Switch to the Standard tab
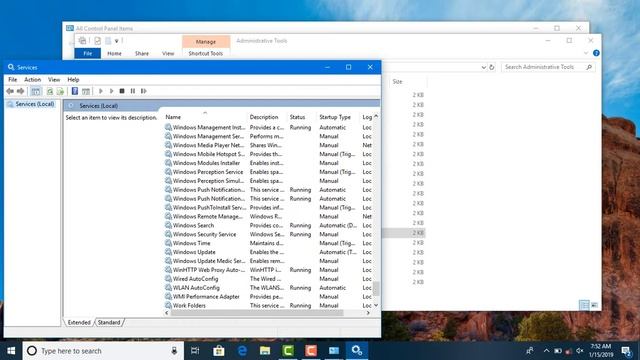The width and height of the screenshot is (640, 360). [109, 322]
